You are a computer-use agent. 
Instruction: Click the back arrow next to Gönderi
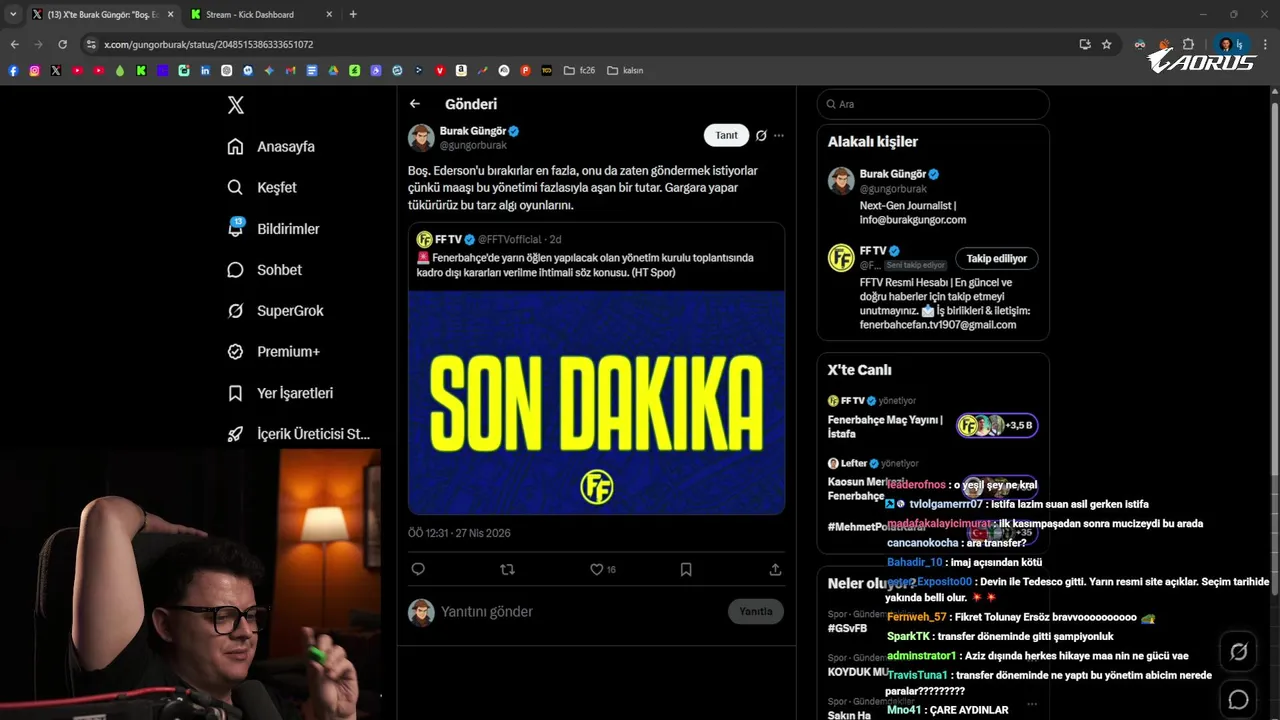pos(415,104)
